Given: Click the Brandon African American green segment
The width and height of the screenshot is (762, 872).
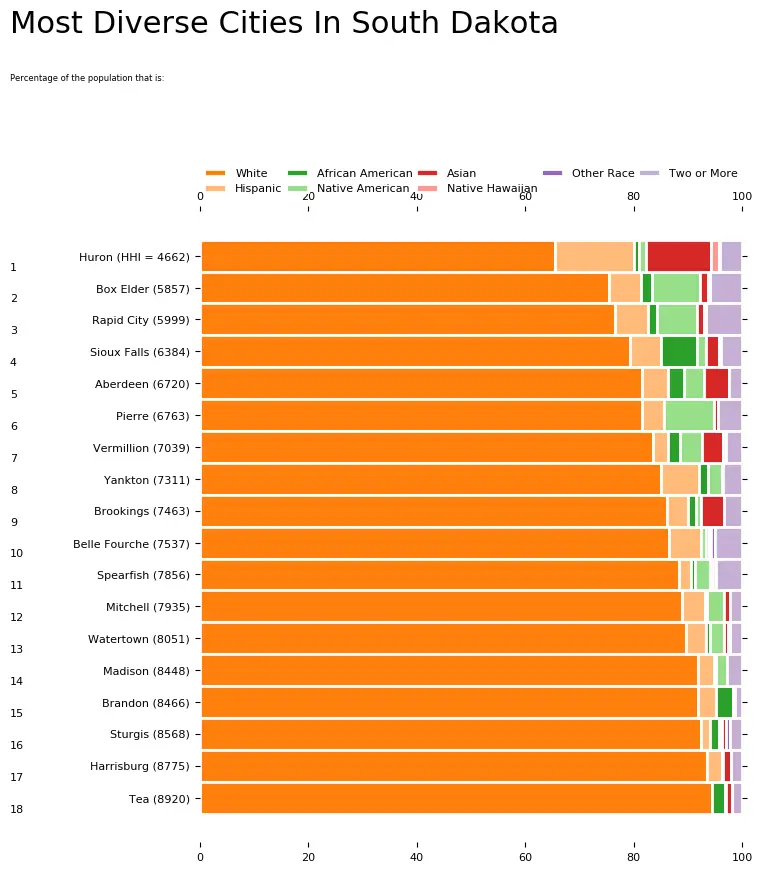Looking at the screenshot, I should tap(725, 702).
